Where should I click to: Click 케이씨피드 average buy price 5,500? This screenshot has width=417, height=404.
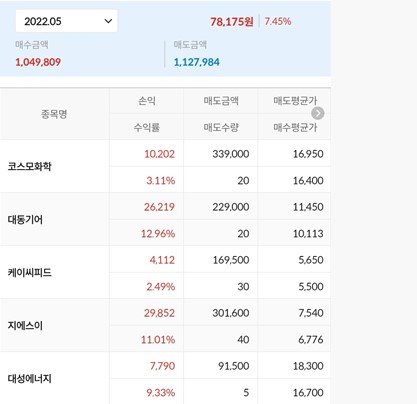pos(311,286)
